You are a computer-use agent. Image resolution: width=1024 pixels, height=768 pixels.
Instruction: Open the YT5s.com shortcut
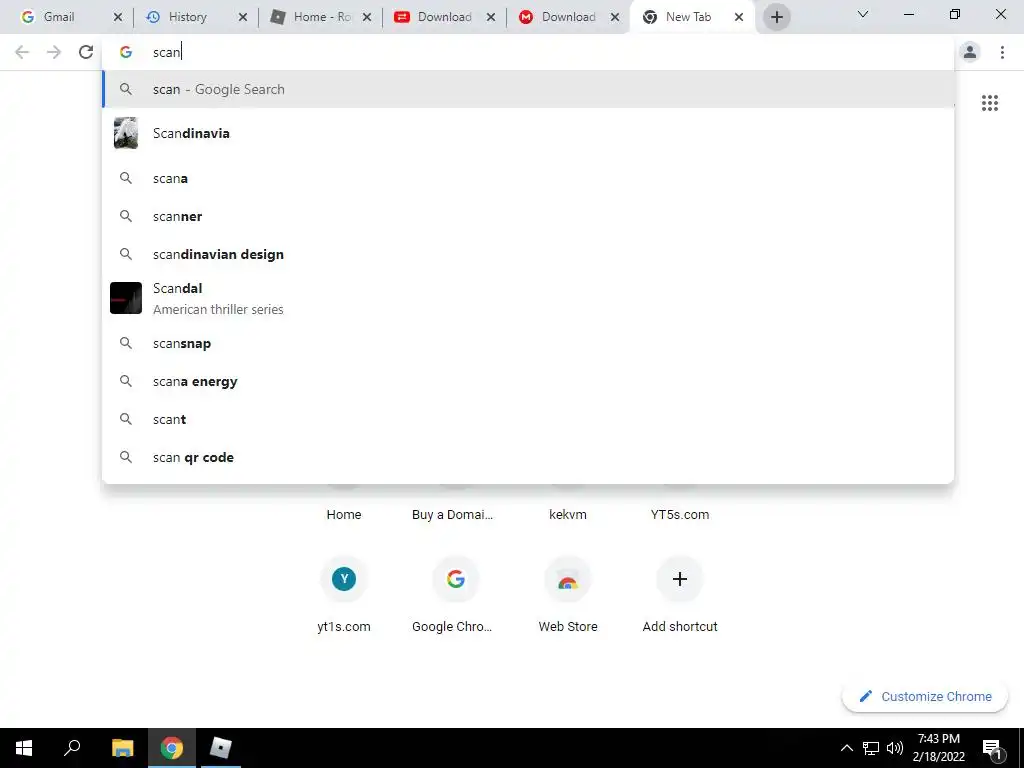tap(680, 515)
